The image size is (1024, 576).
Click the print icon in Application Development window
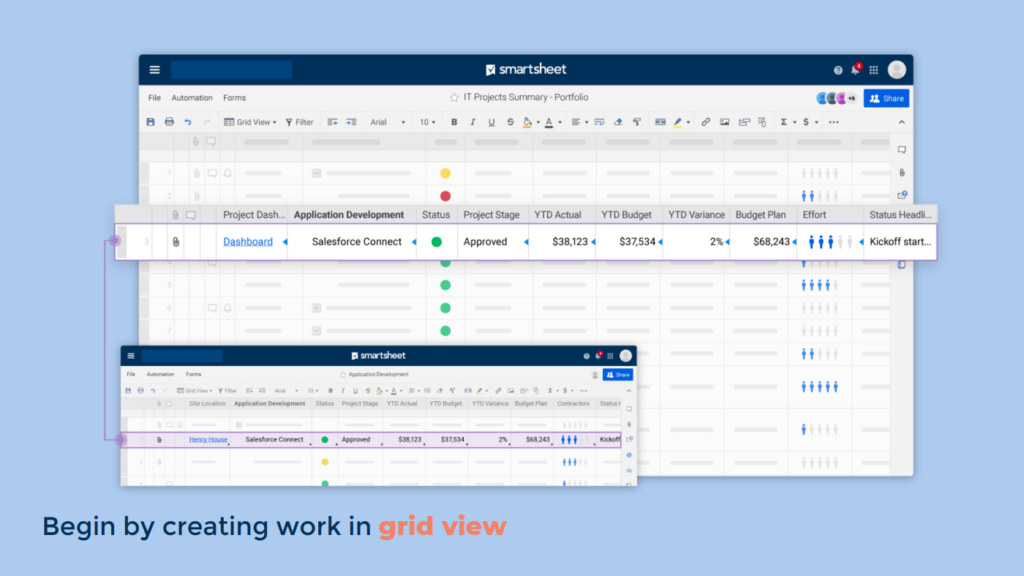(140, 391)
